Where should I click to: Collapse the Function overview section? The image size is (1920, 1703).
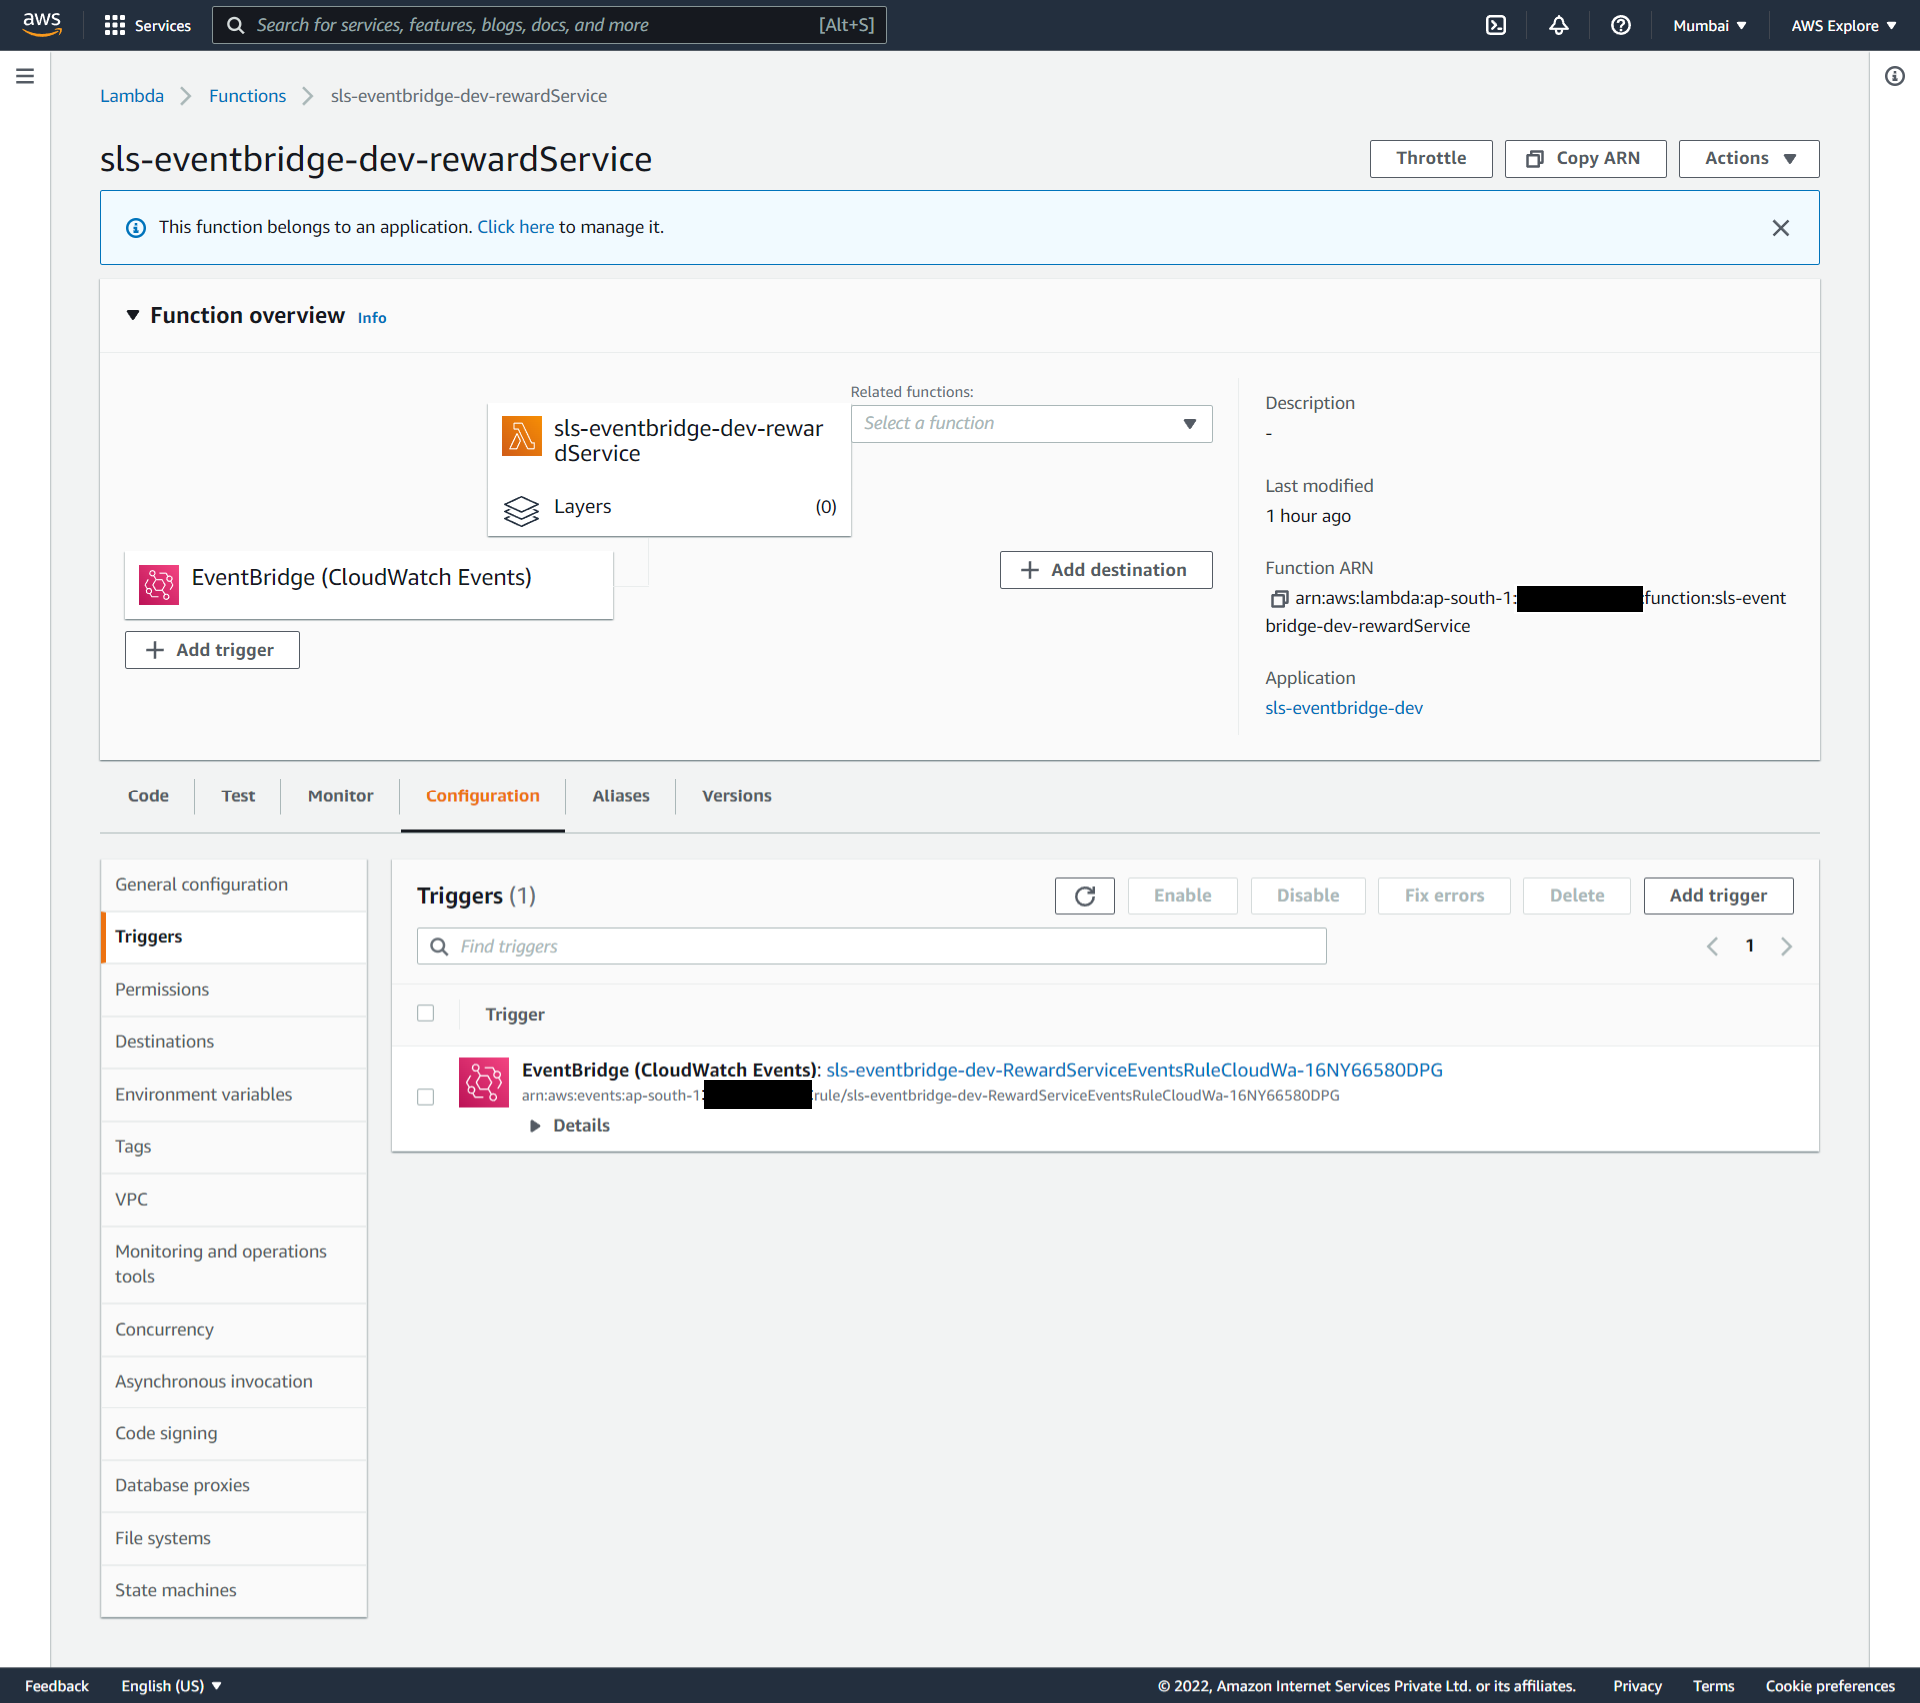(x=133, y=315)
